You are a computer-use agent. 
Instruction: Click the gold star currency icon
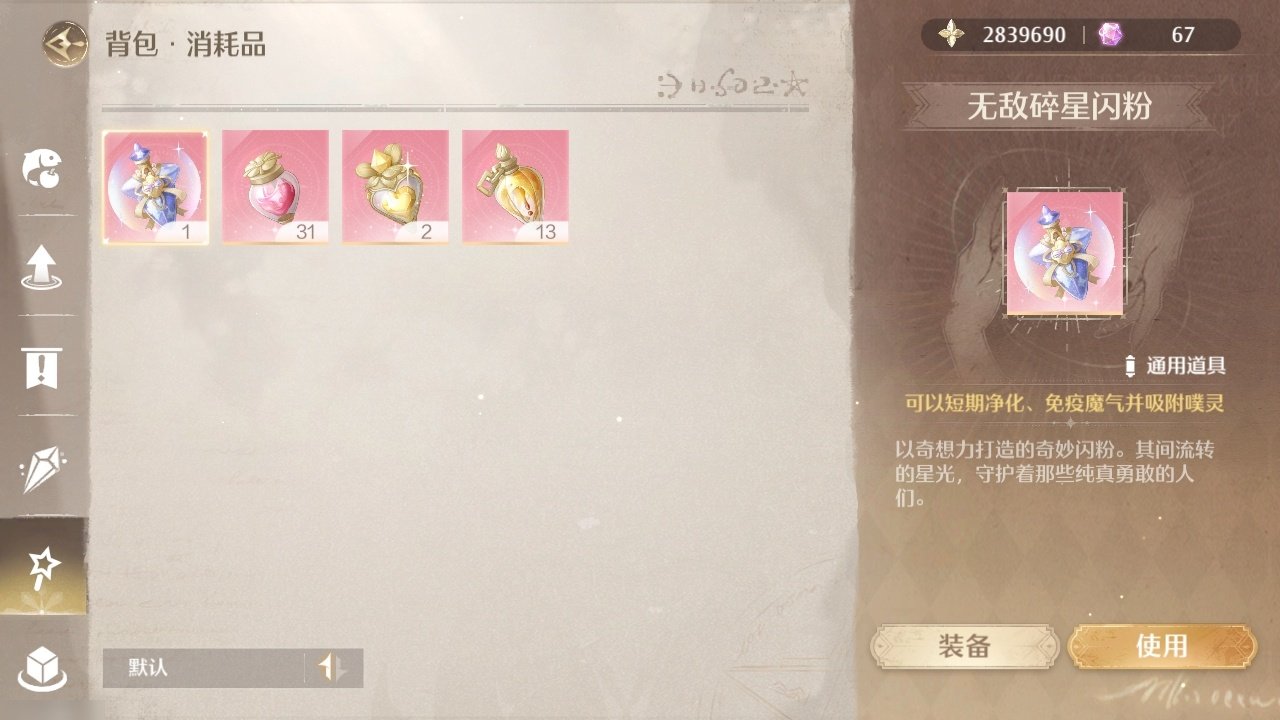[951, 35]
